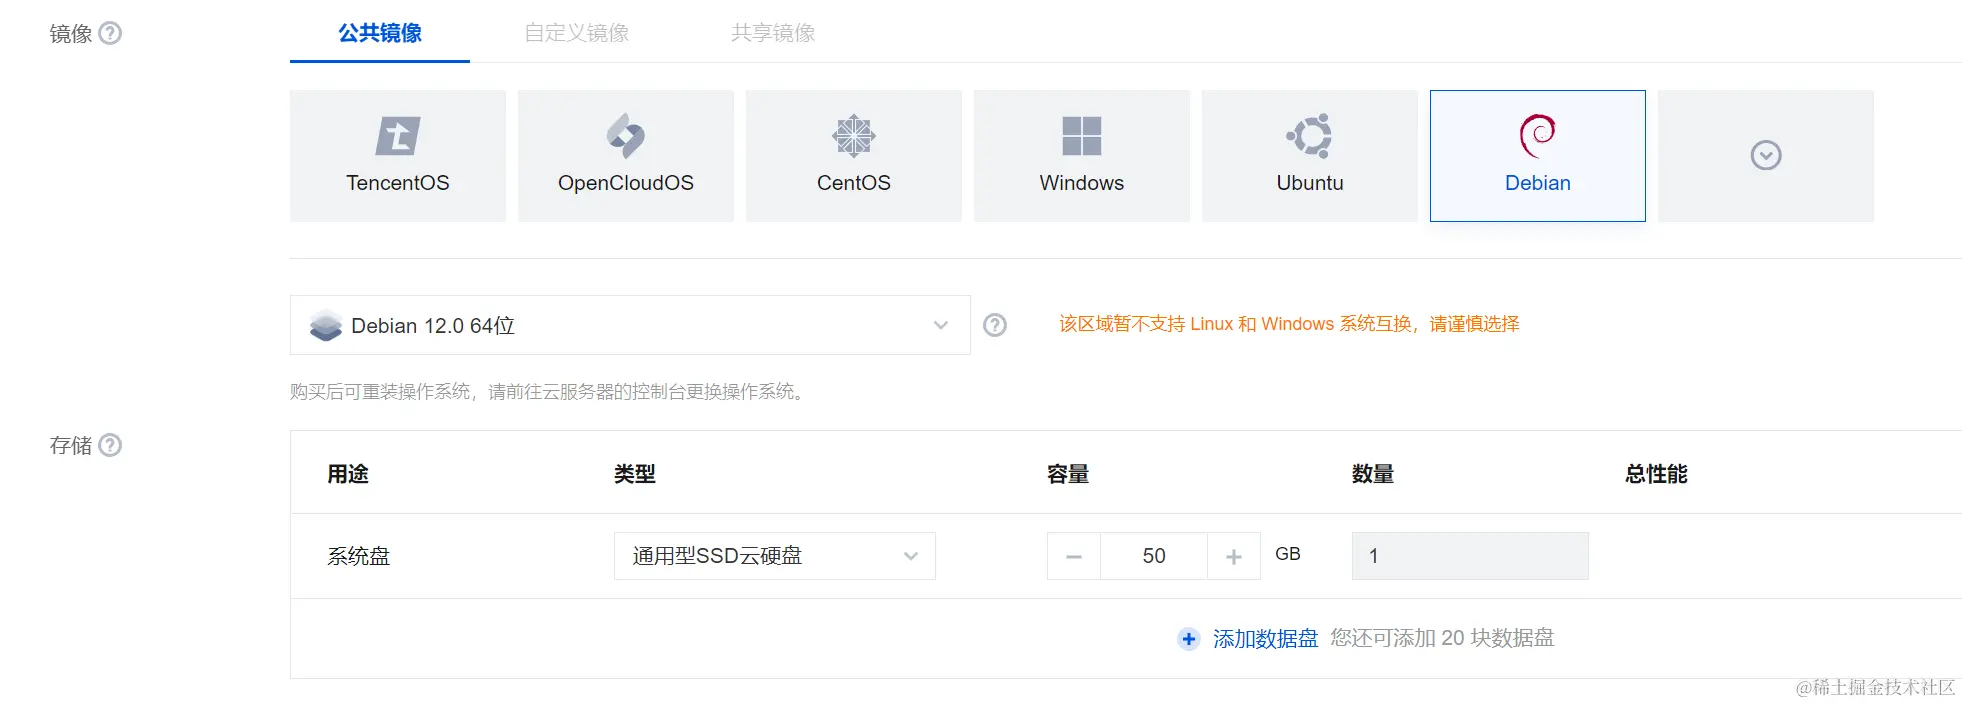This screenshot has height=704, width=1962.
Task: Click the capacity field showing 50
Action: 1154,556
